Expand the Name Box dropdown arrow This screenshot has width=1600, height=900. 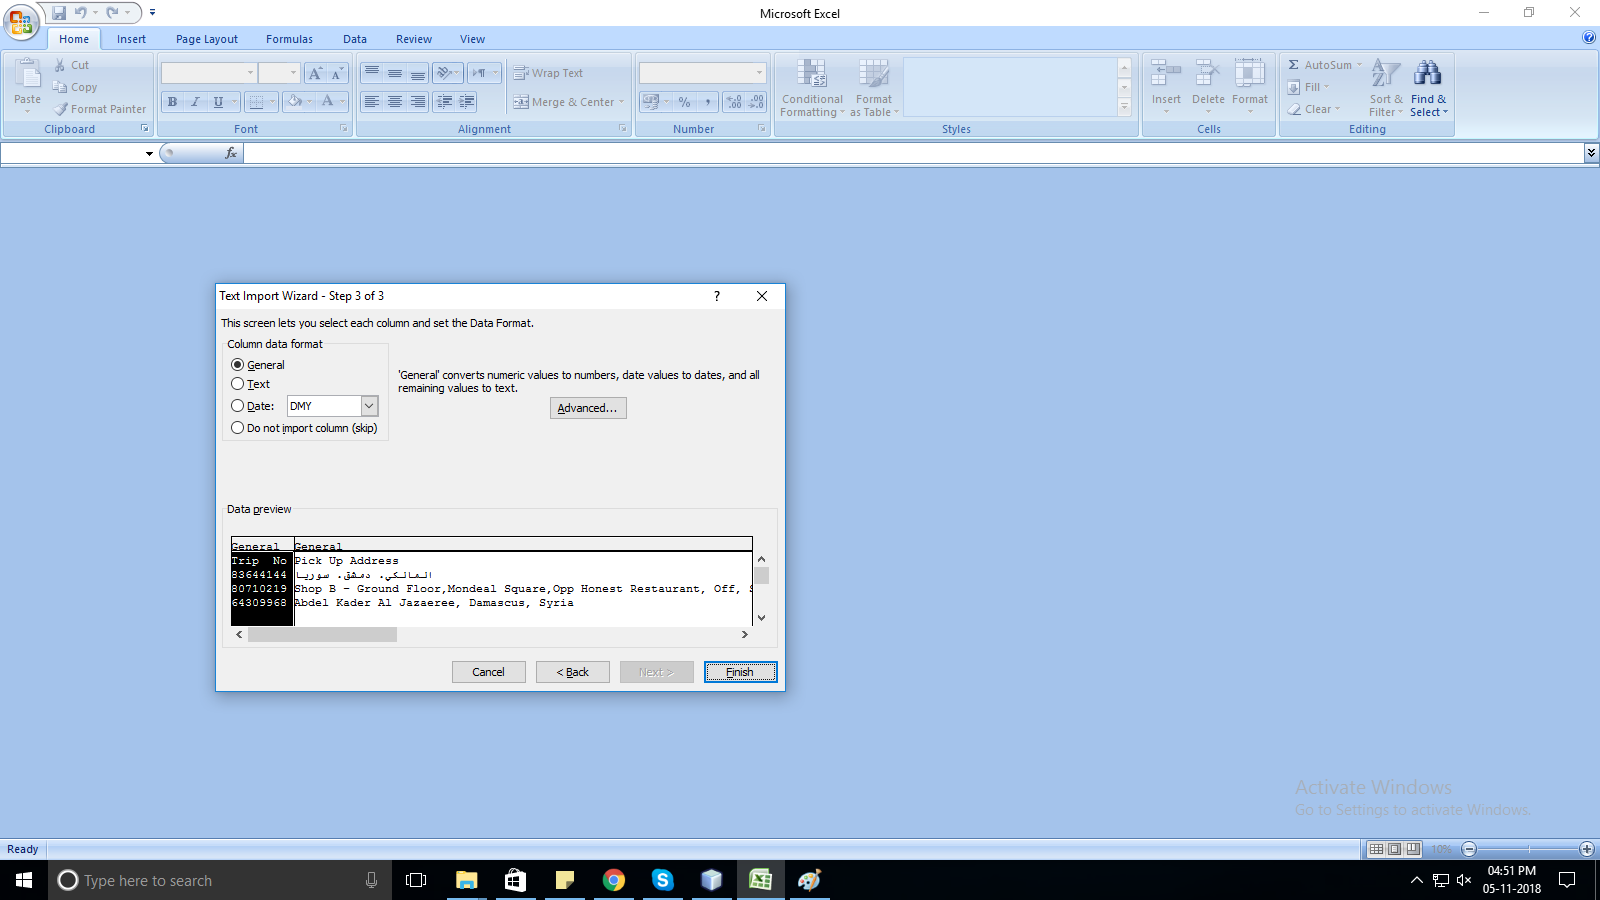pos(149,154)
